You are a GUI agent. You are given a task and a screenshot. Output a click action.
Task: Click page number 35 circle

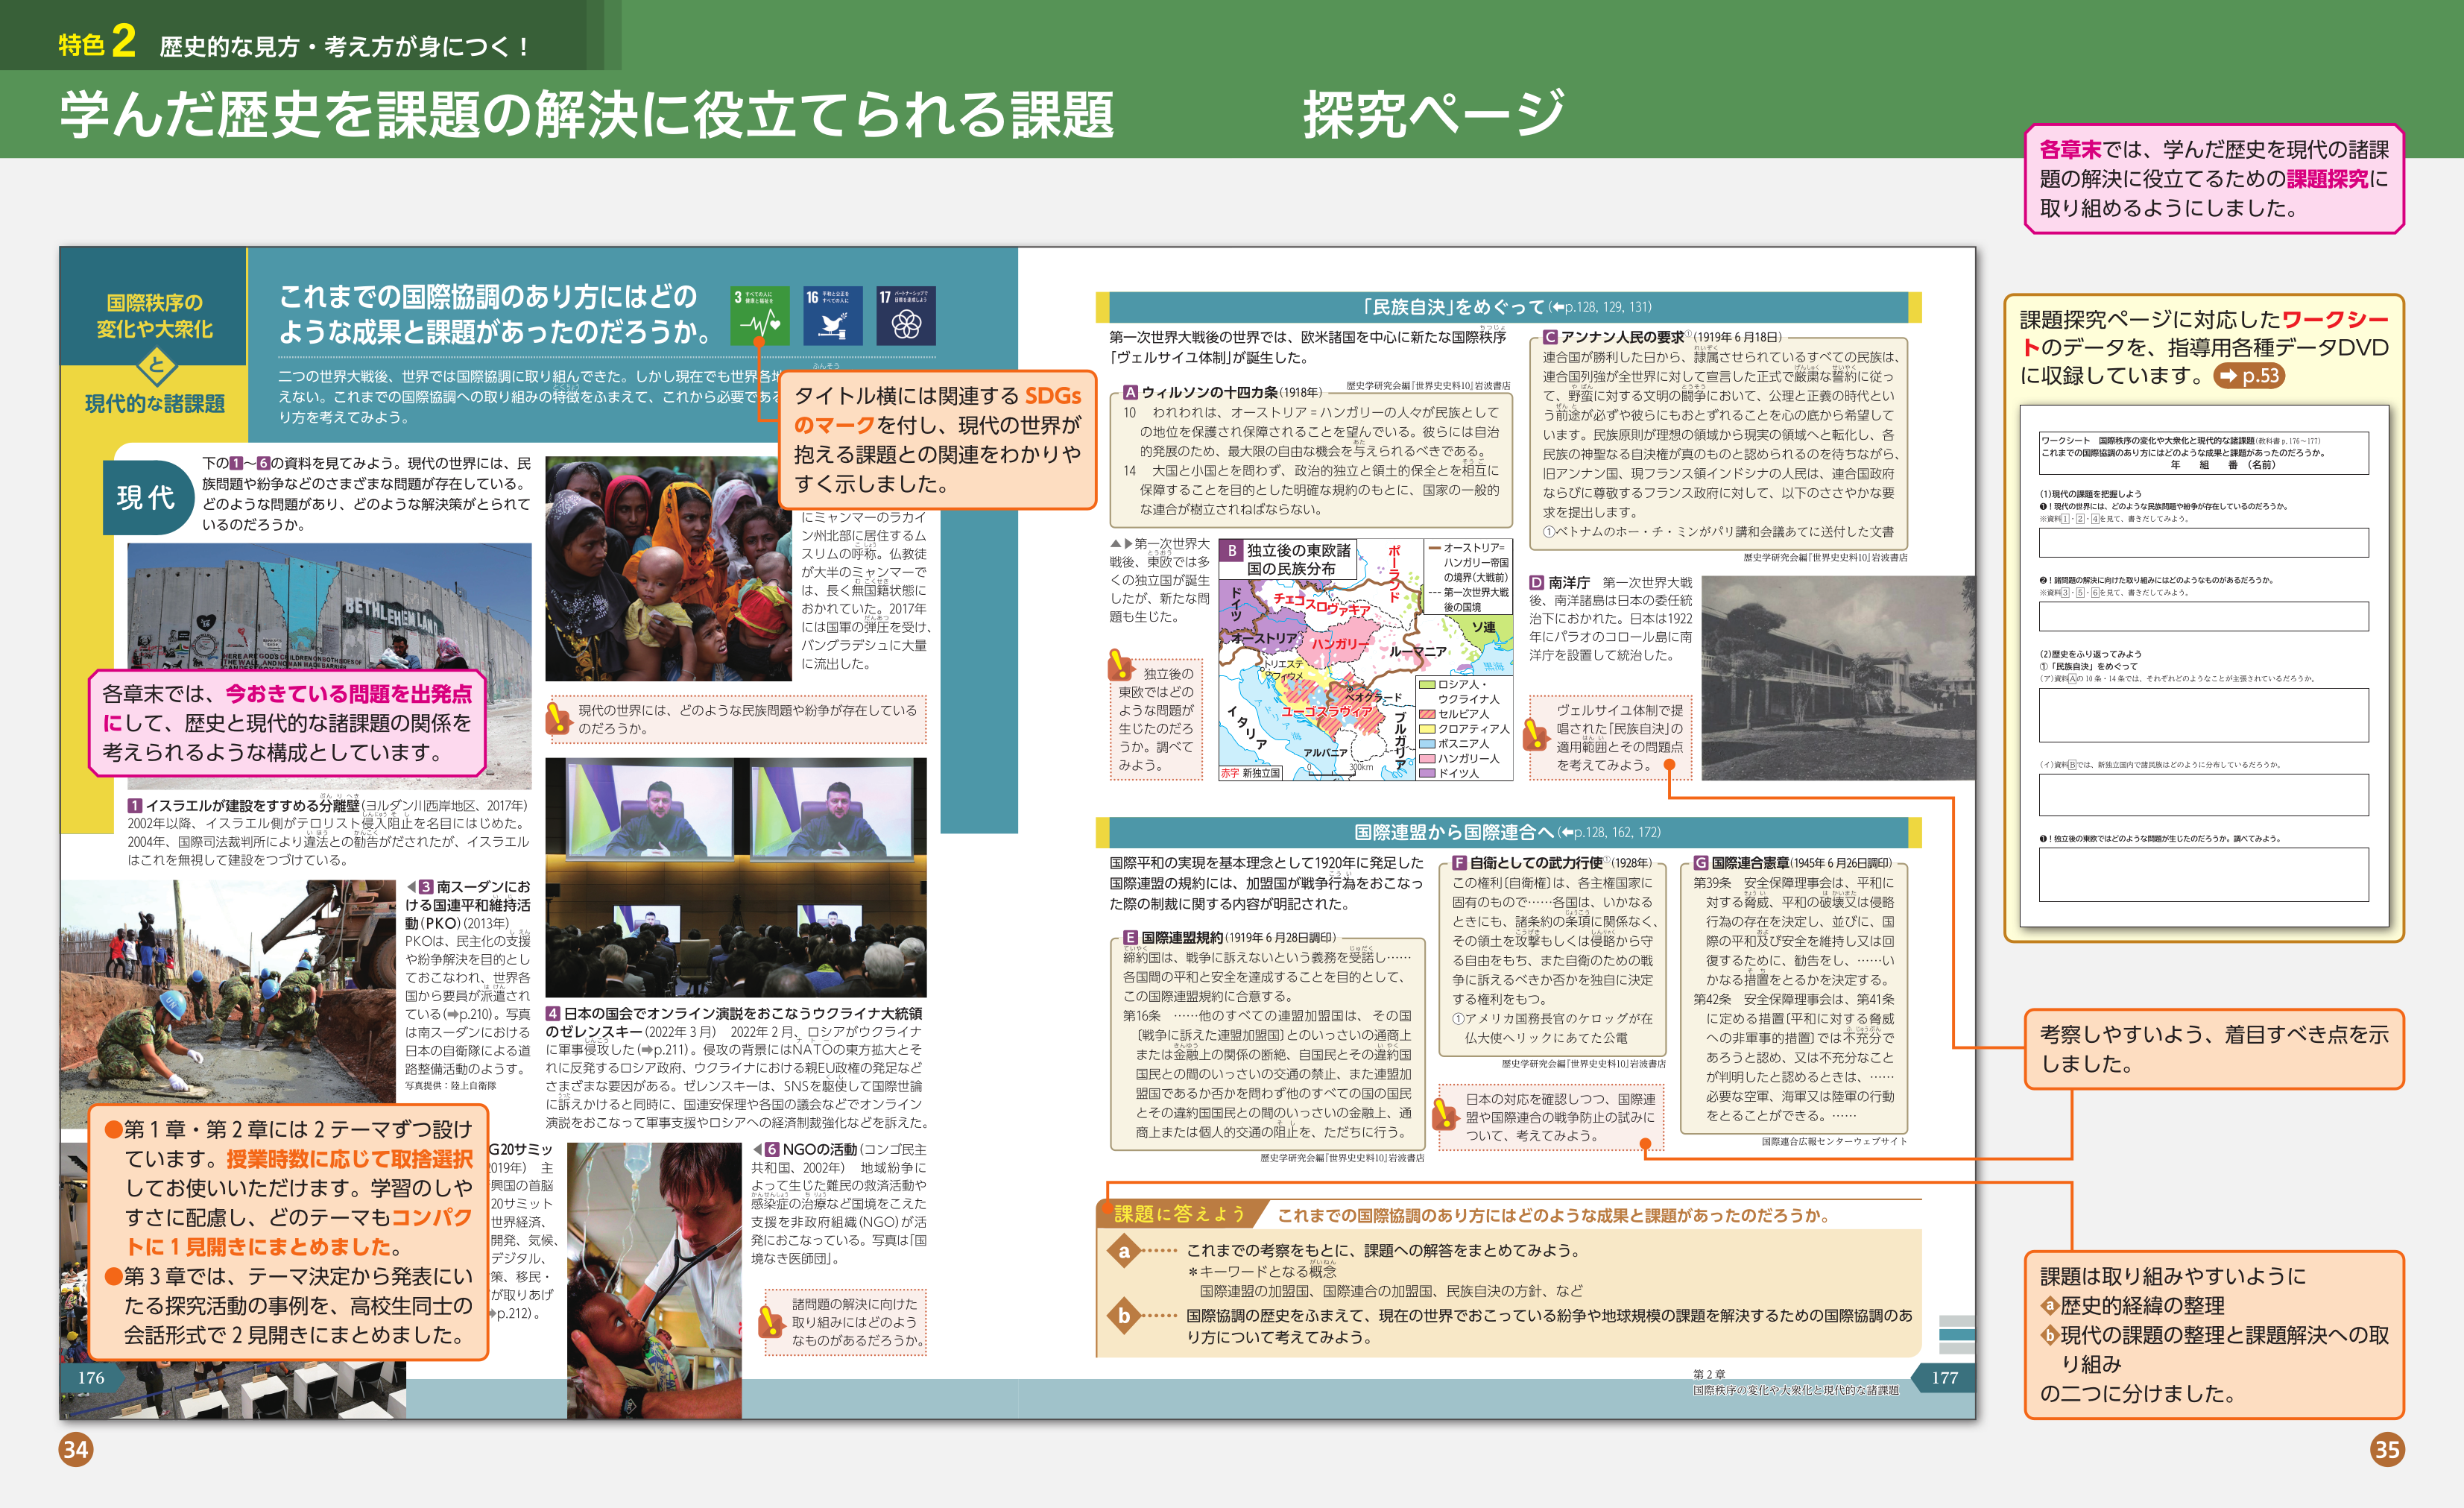tap(2387, 1450)
